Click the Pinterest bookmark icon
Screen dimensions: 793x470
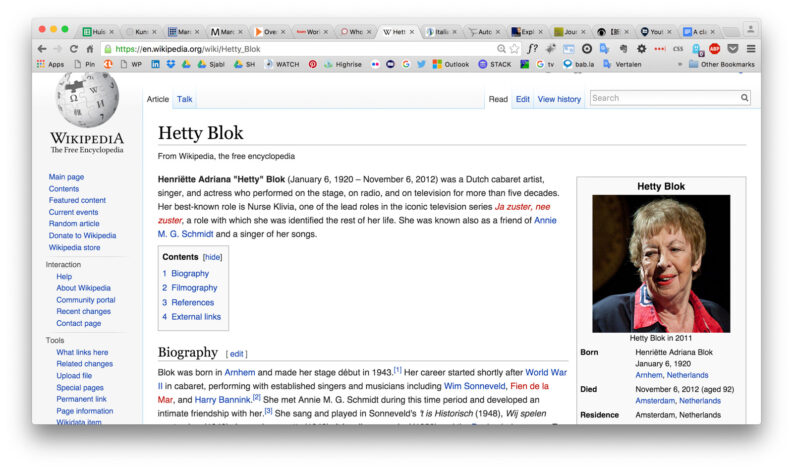pyautogui.click(x=312, y=64)
